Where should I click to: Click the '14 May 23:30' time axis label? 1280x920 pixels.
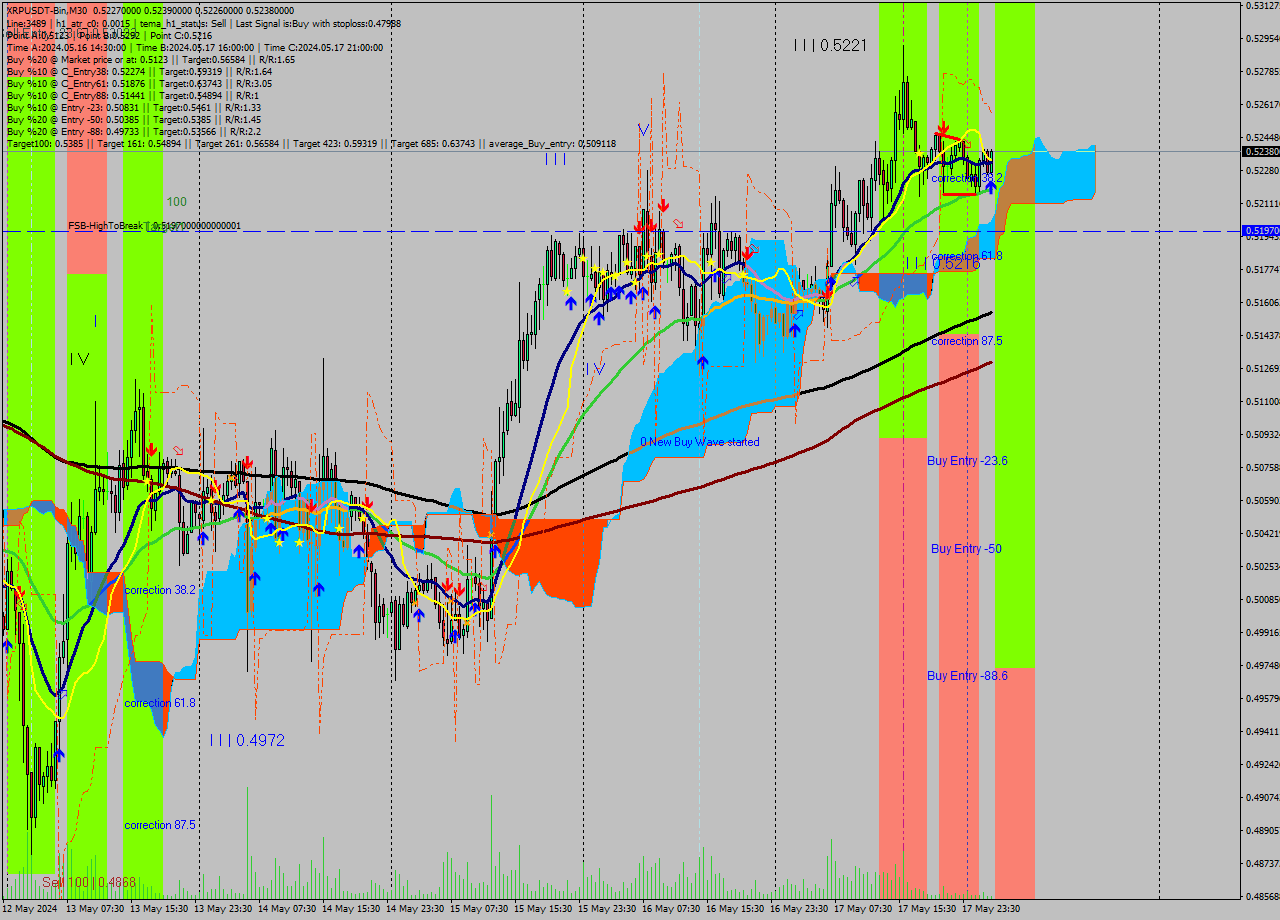click(415, 909)
